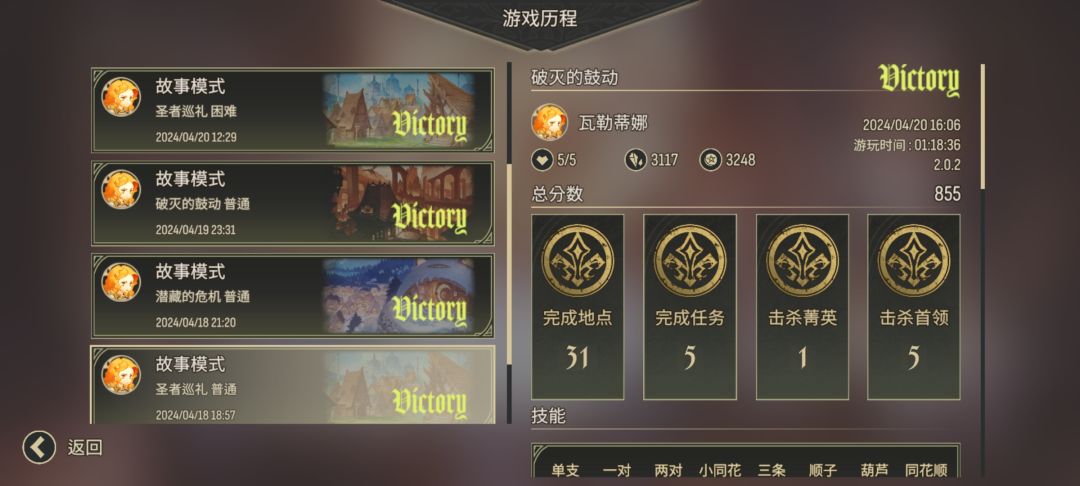Click the 同花顺 skill column header

[926, 470]
